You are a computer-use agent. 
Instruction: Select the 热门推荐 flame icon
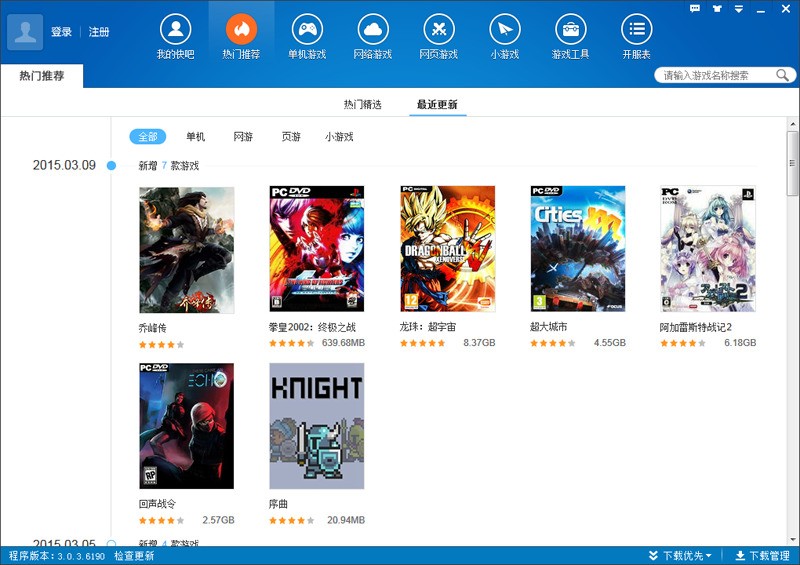[241, 29]
